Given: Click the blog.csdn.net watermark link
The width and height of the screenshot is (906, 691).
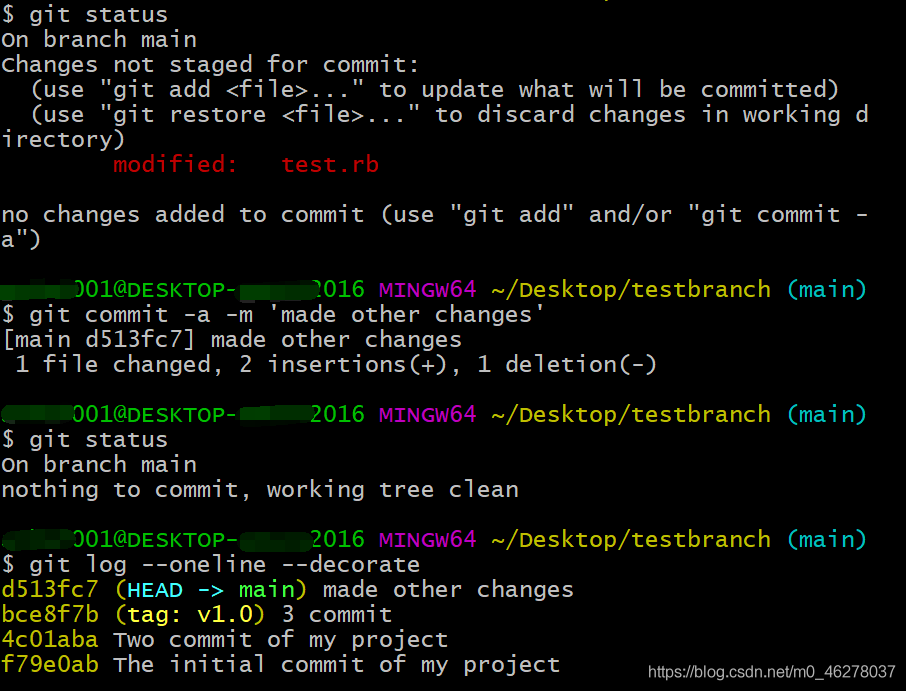Looking at the screenshot, I should tap(771, 672).
